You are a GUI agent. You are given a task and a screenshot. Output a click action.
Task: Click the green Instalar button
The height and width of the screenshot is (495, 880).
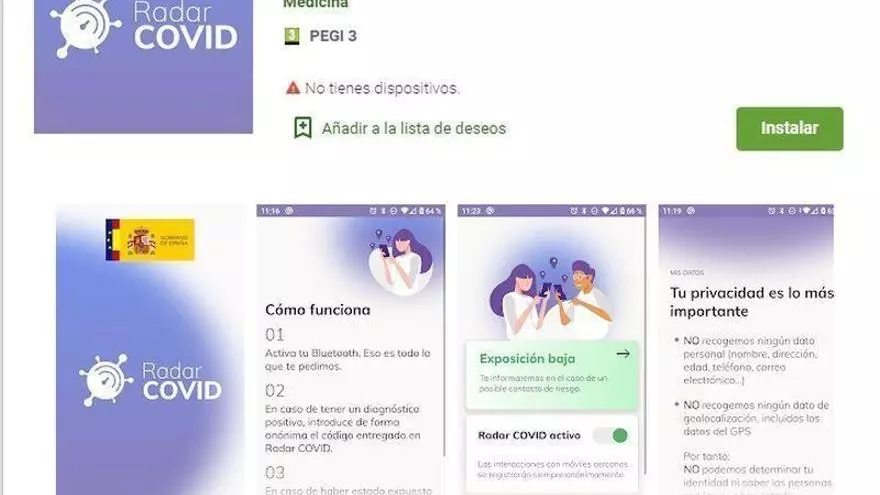tap(789, 129)
